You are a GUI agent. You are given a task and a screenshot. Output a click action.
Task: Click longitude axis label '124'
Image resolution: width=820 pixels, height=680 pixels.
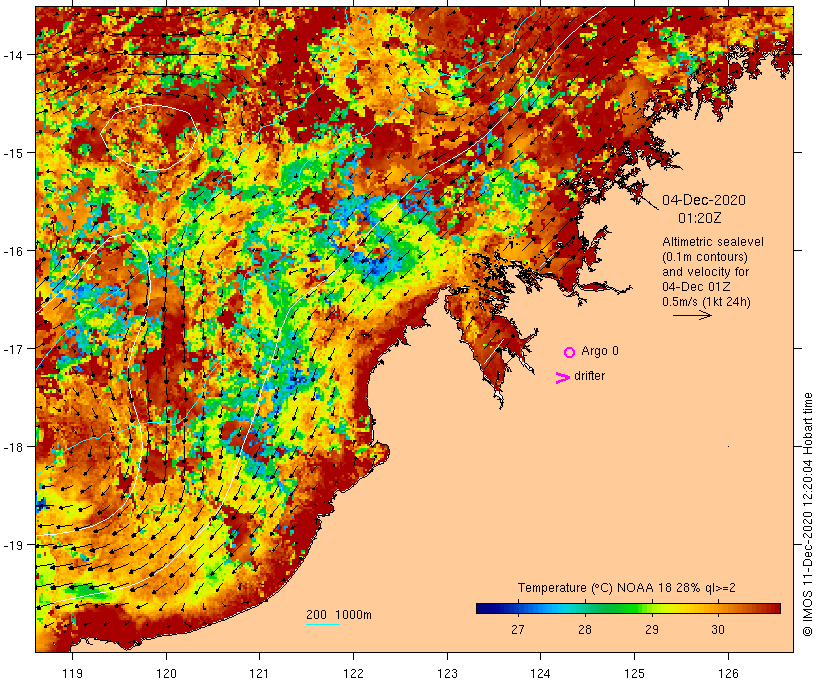pyautogui.click(x=540, y=673)
